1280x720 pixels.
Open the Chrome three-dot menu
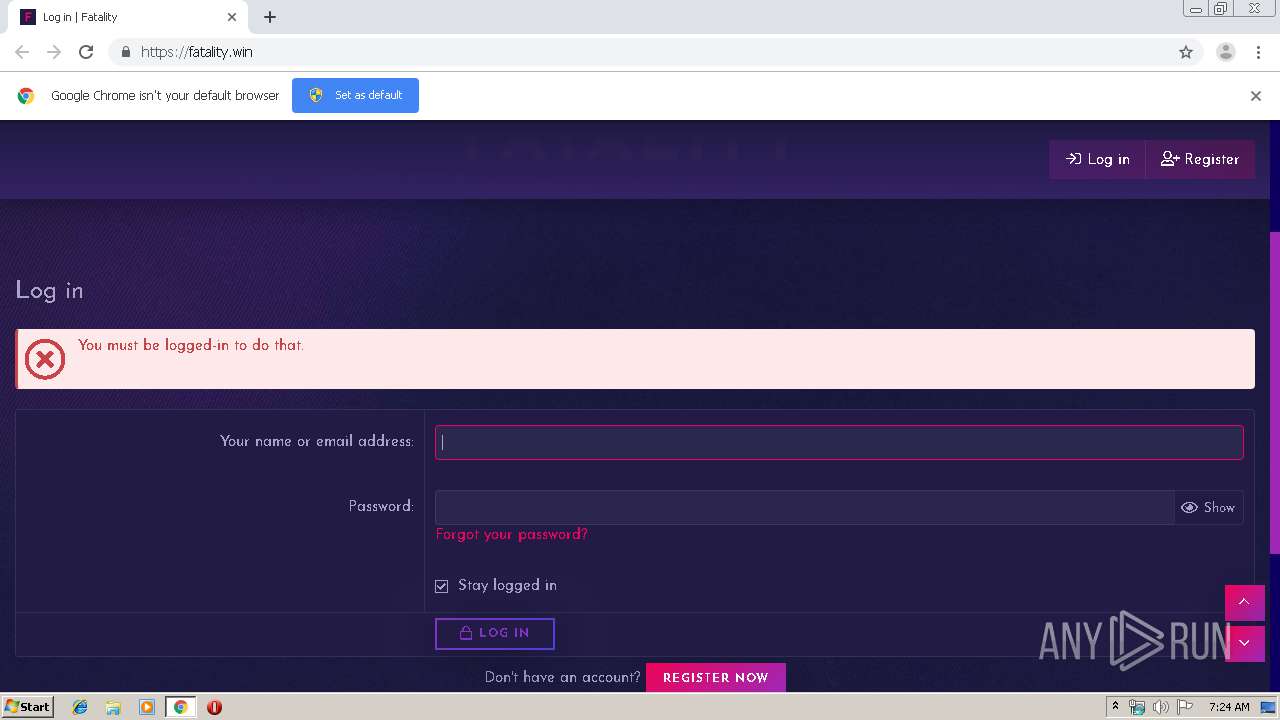click(1258, 52)
